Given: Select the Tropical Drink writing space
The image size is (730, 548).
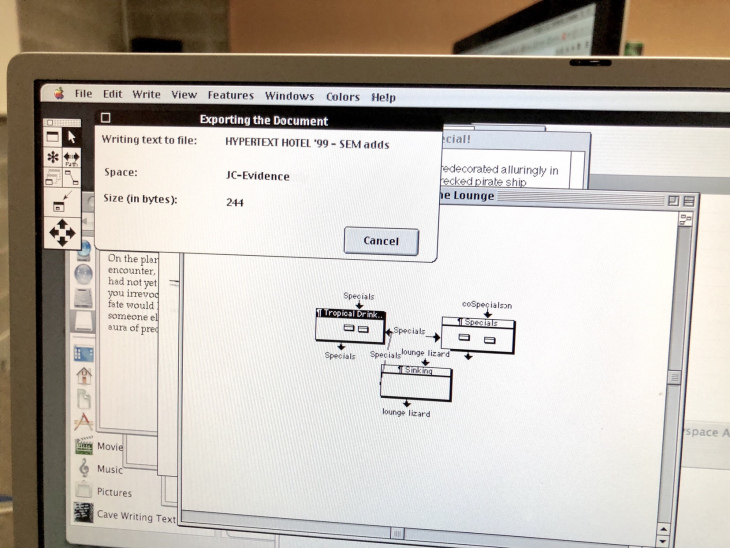Looking at the screenshot, I should [x=350, y=326].
